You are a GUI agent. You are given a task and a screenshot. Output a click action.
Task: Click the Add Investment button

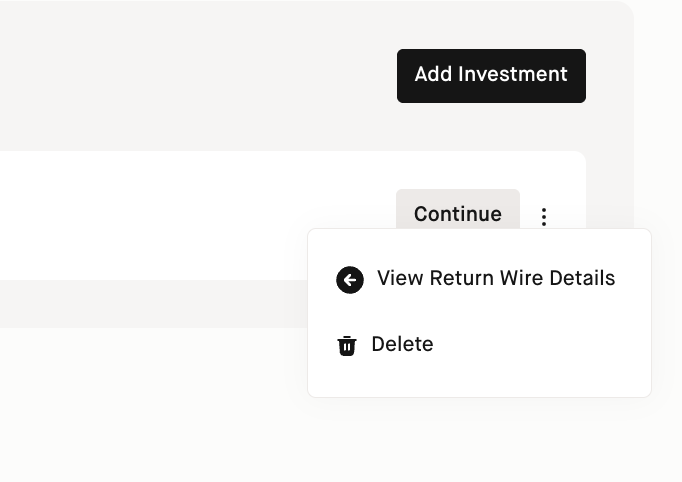pyautogui.click(x=491, y=75)
